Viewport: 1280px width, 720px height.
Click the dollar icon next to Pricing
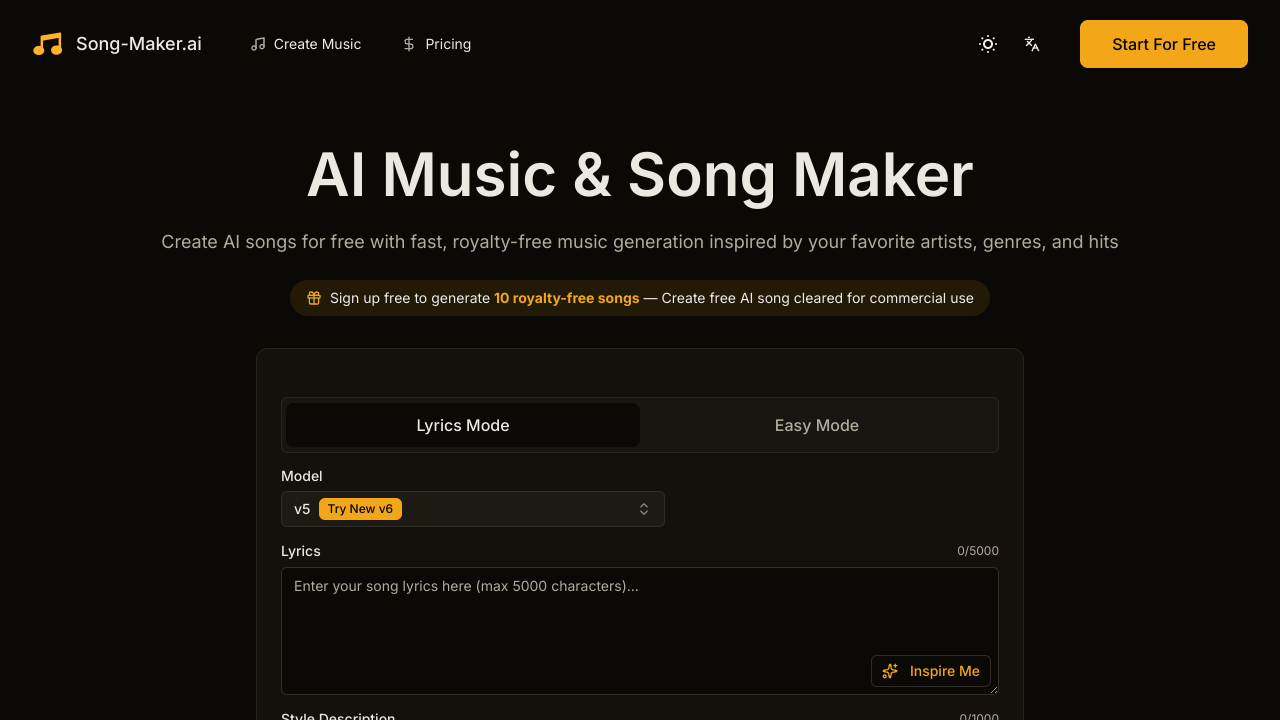[x=408, y=43]
